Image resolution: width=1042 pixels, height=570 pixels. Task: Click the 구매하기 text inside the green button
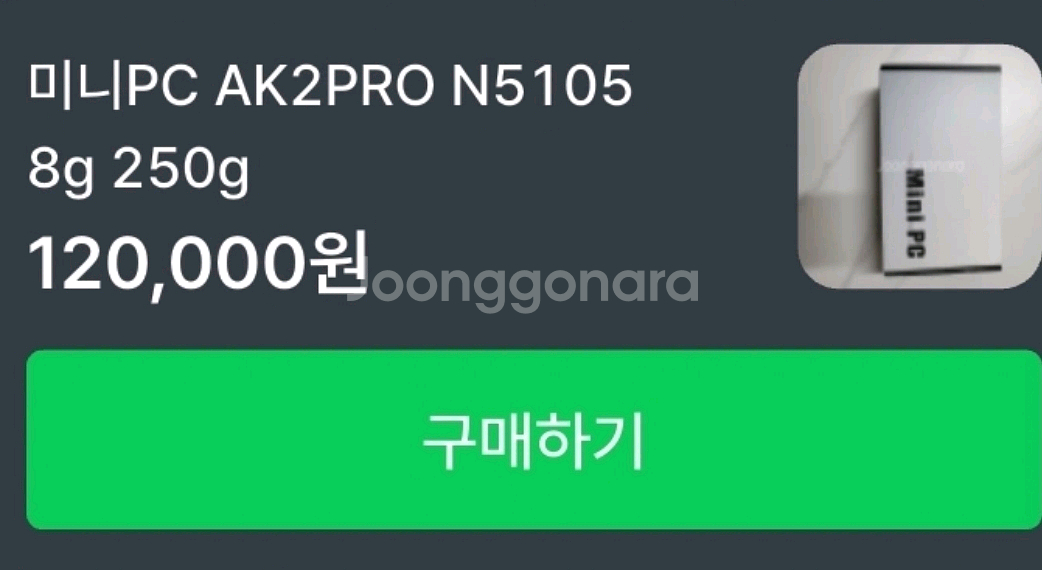pyautogui.click(x=534, y=441)
